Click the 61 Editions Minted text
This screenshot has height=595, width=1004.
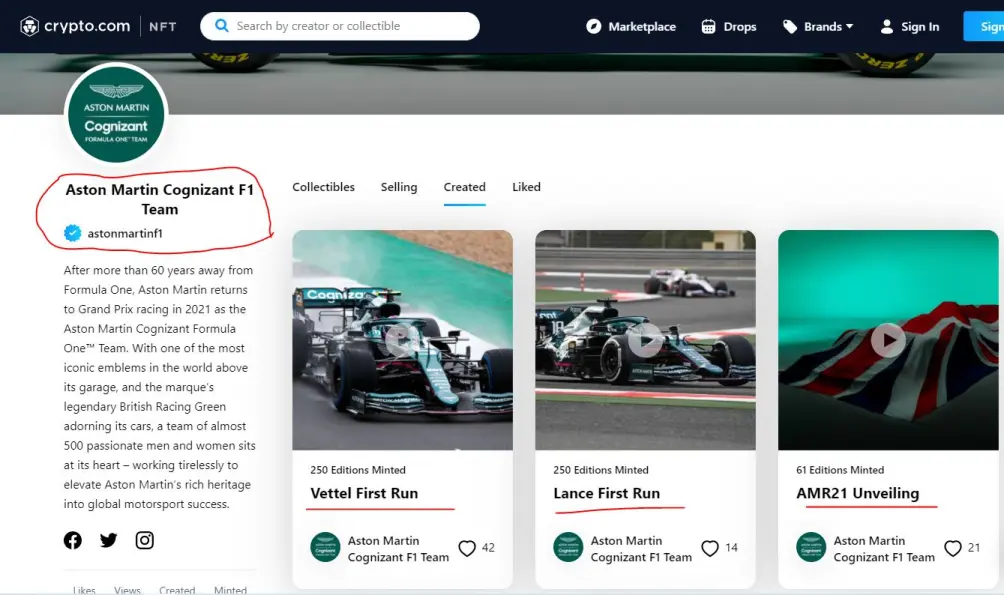tap(840, 469)
